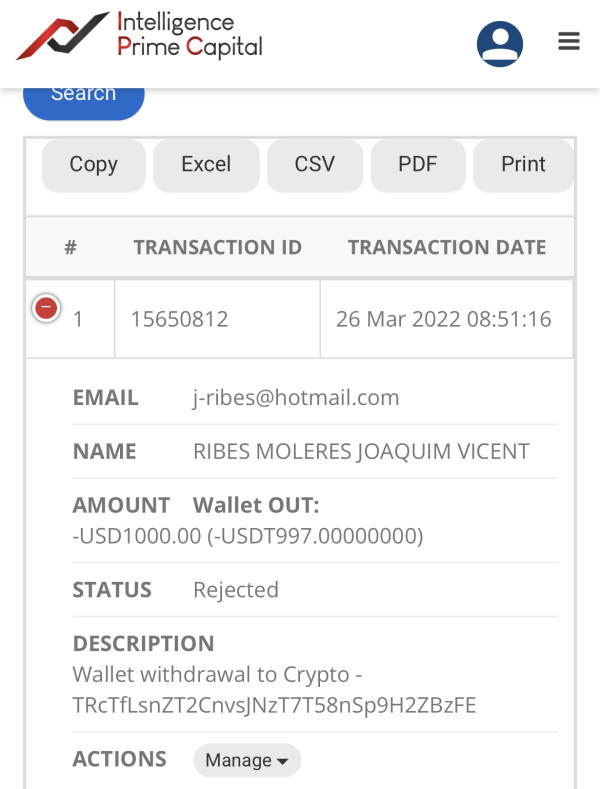Click the j-ribes@hotmail.com email address
The width and height of the screenshot is (600, 789).
pyautogui.click(x=296, y=398)
